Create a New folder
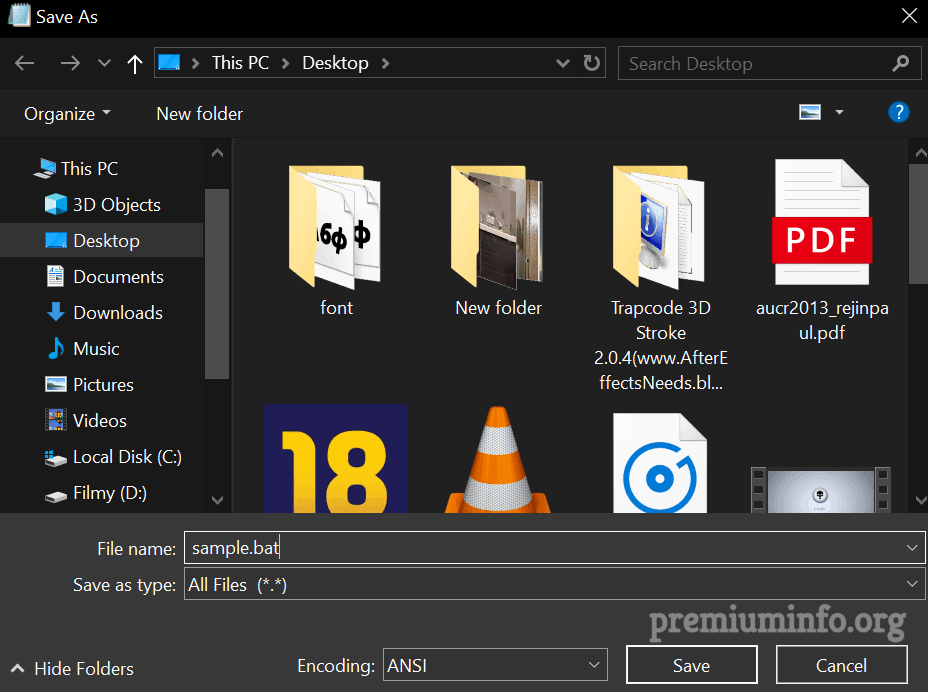The height and width of the screenshot is (692, 928). (199, 114)
